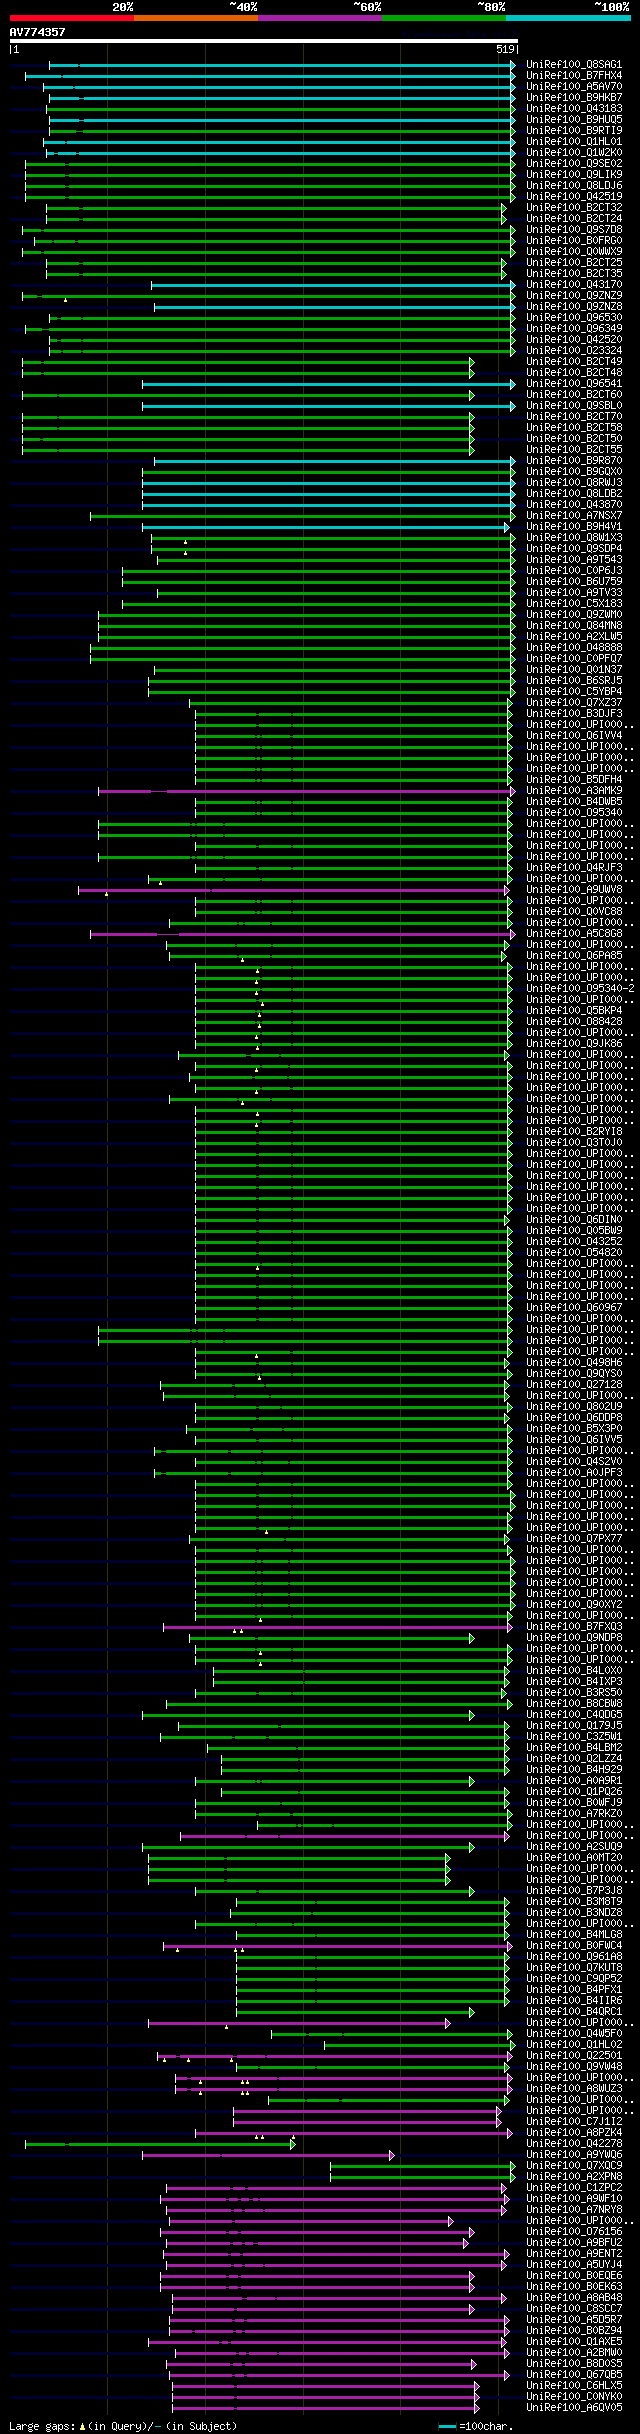
Task: Click the red ~20% identity legend bar
Action: tap(71, 18)
